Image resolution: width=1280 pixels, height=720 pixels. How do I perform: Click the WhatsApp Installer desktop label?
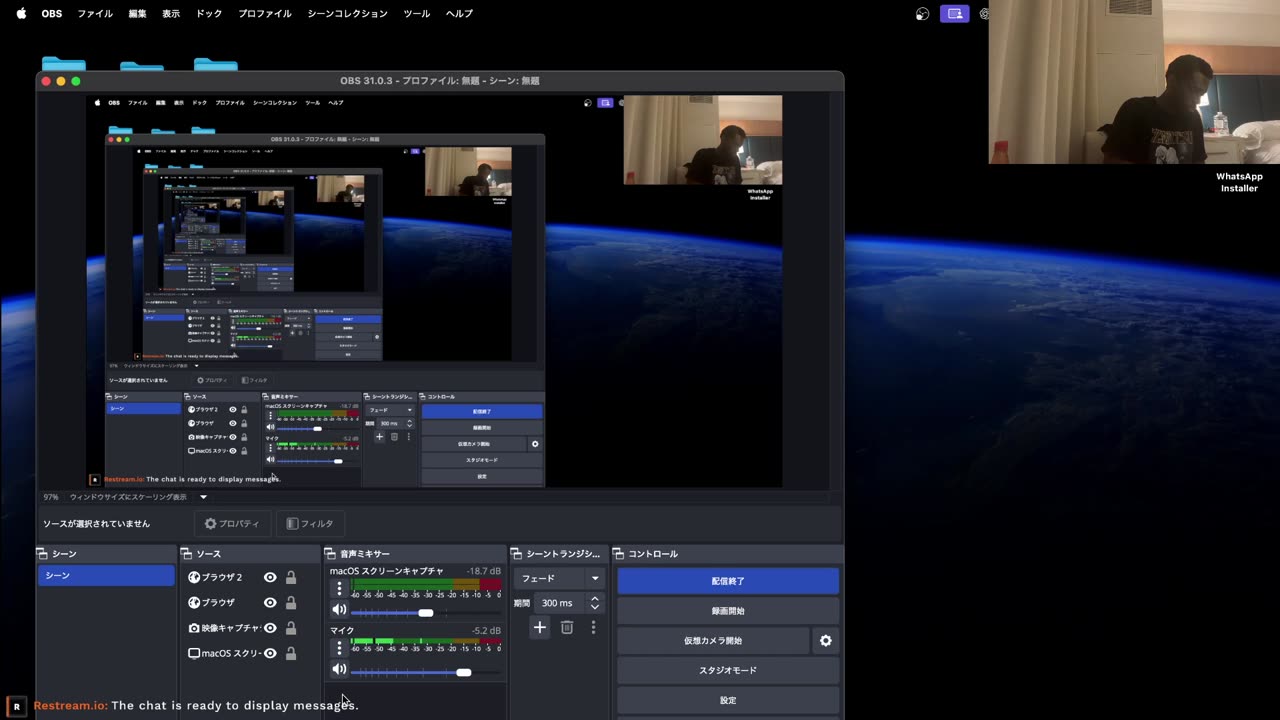(x=1239, y=182)
